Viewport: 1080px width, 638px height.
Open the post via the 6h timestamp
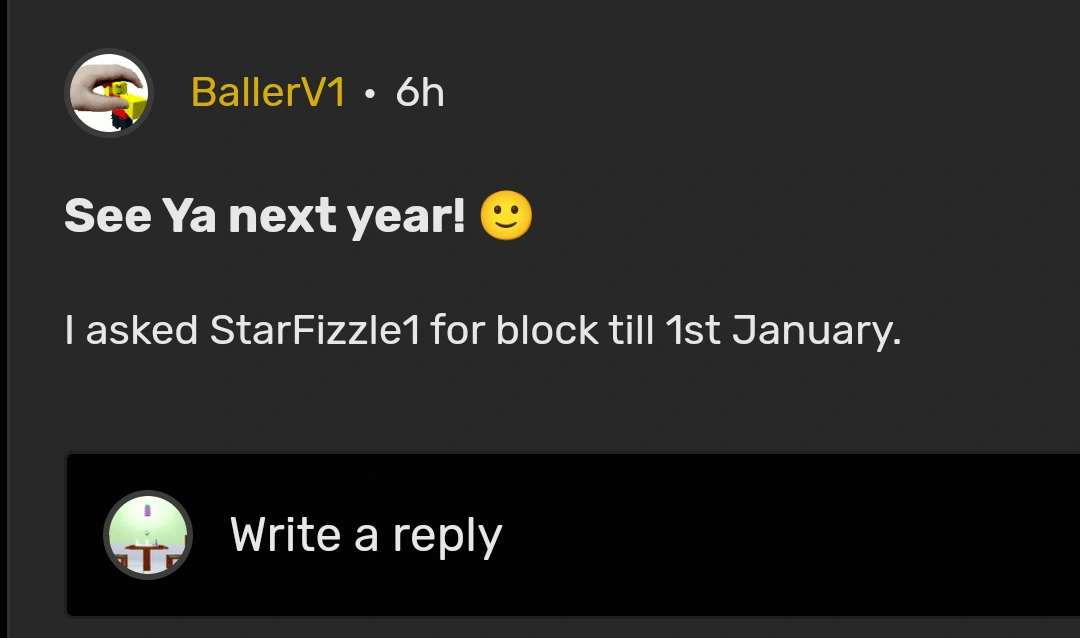click(420, 93)
